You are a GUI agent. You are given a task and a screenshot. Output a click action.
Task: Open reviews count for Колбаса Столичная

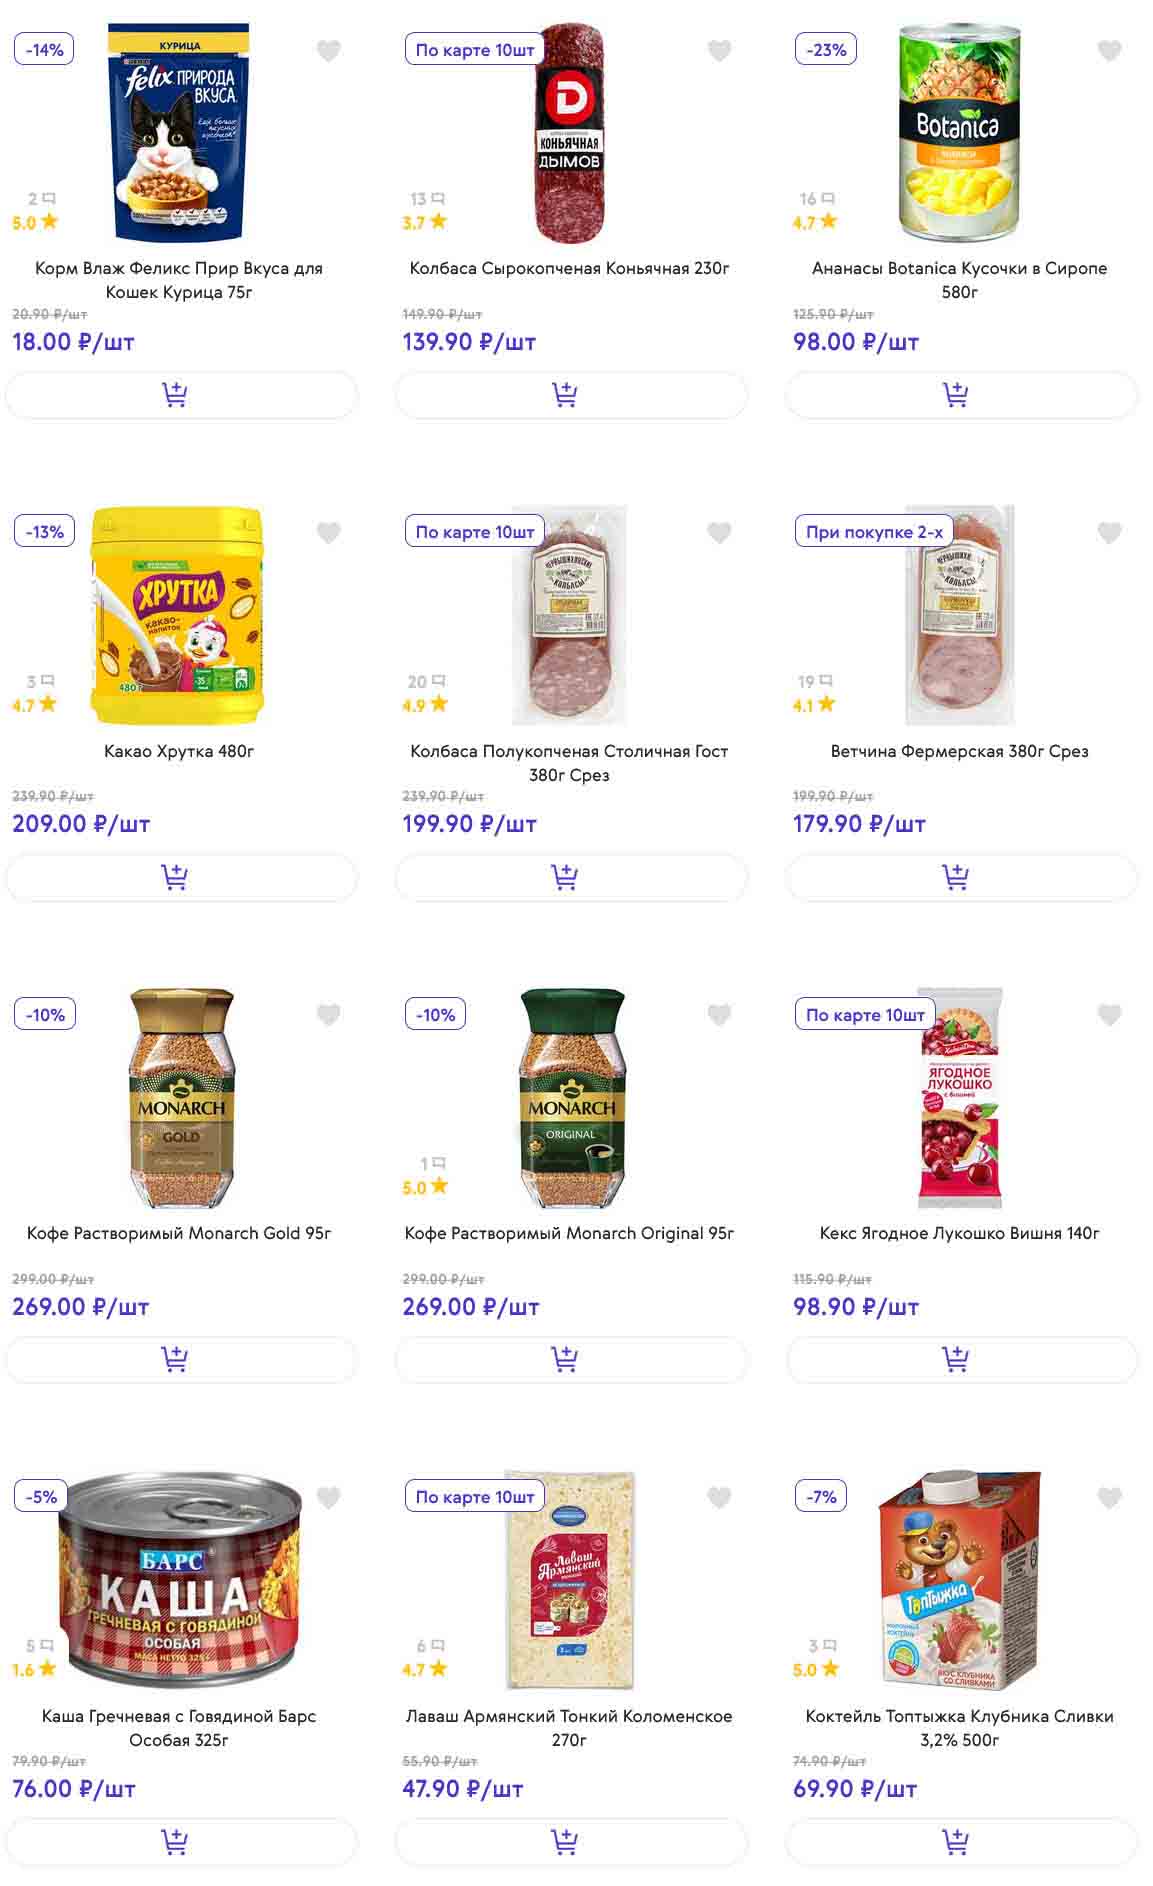(x=425, y=682)
